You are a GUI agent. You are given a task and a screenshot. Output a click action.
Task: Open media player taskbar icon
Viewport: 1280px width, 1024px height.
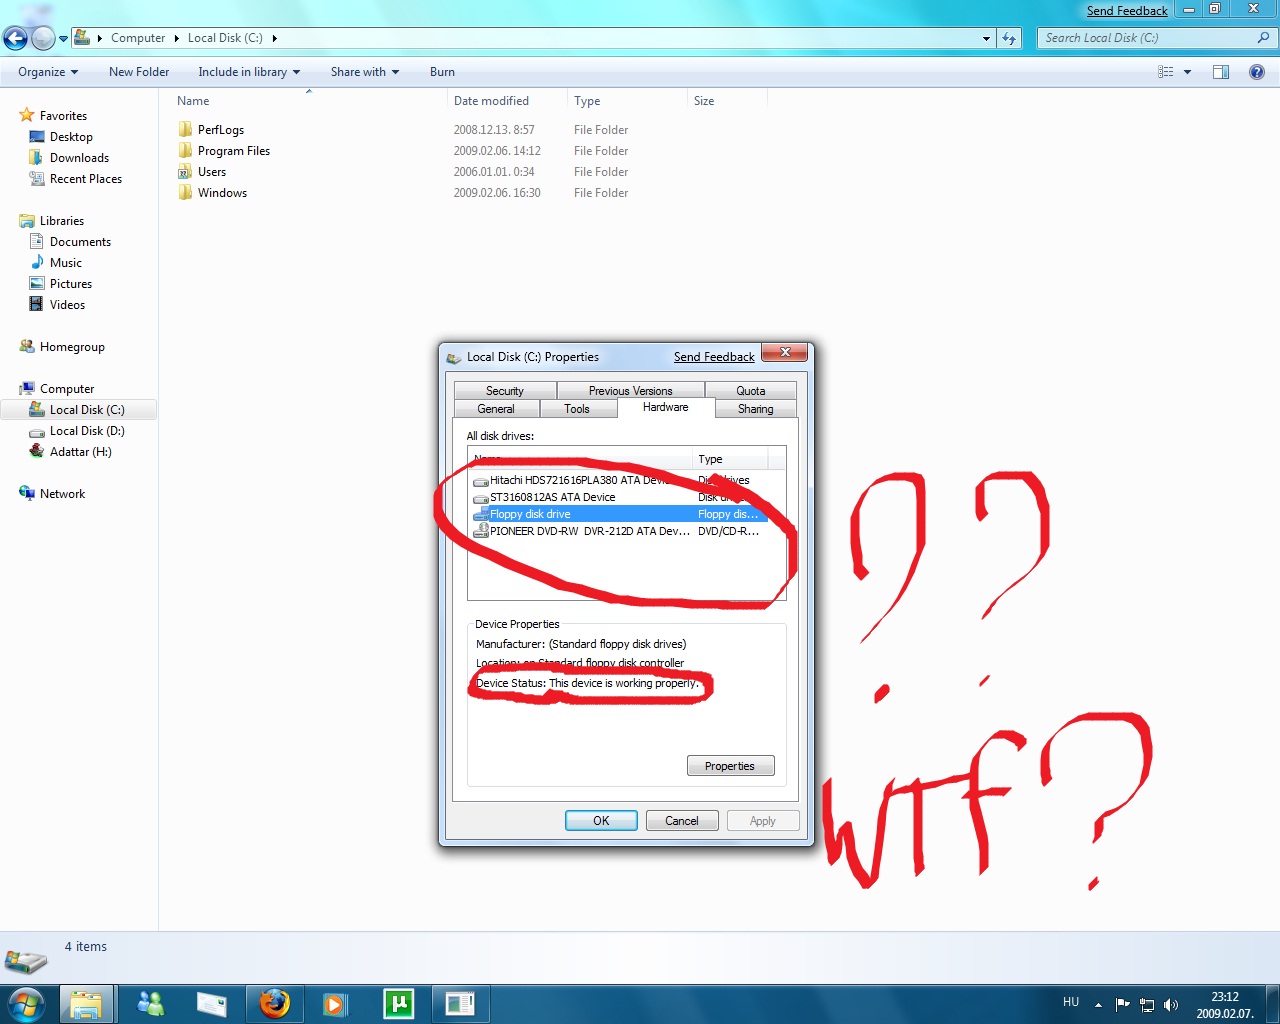(x=335, y=1003)
